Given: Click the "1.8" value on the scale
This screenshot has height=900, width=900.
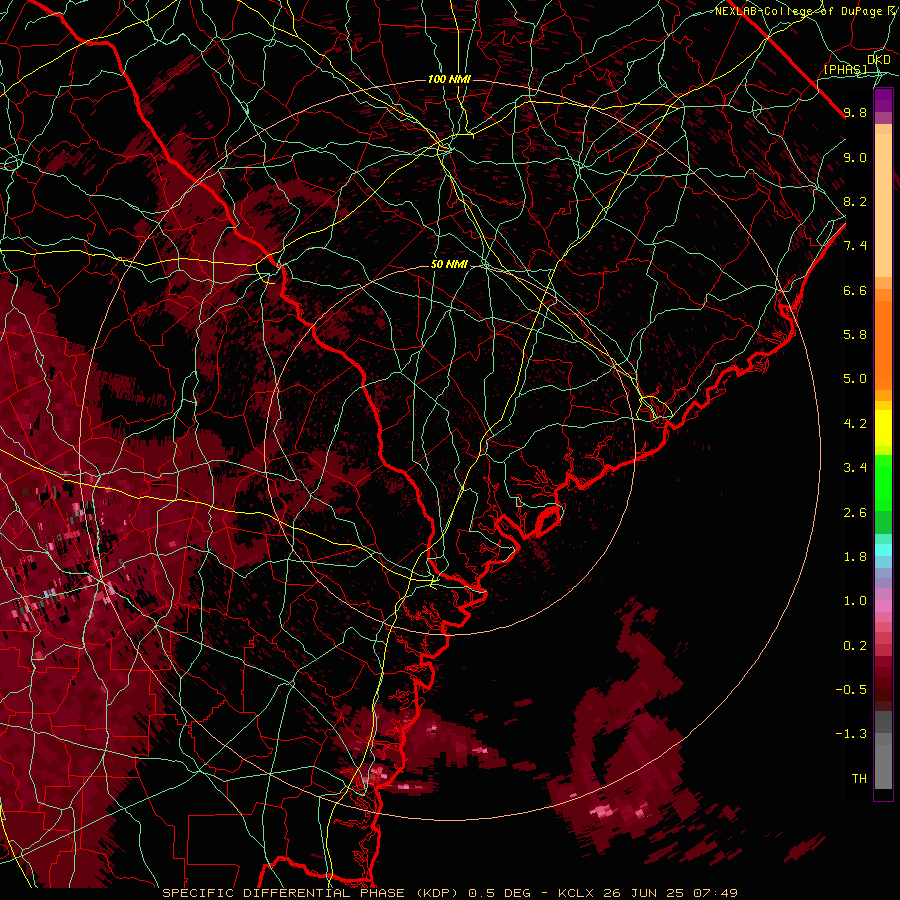Looking at the screenshot, I should (x=855, y=557).
